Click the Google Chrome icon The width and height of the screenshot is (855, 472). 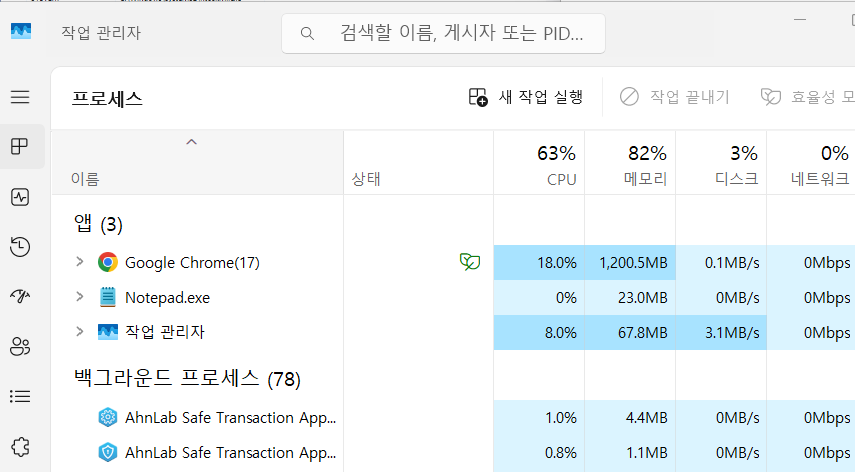tap(107, 262)
